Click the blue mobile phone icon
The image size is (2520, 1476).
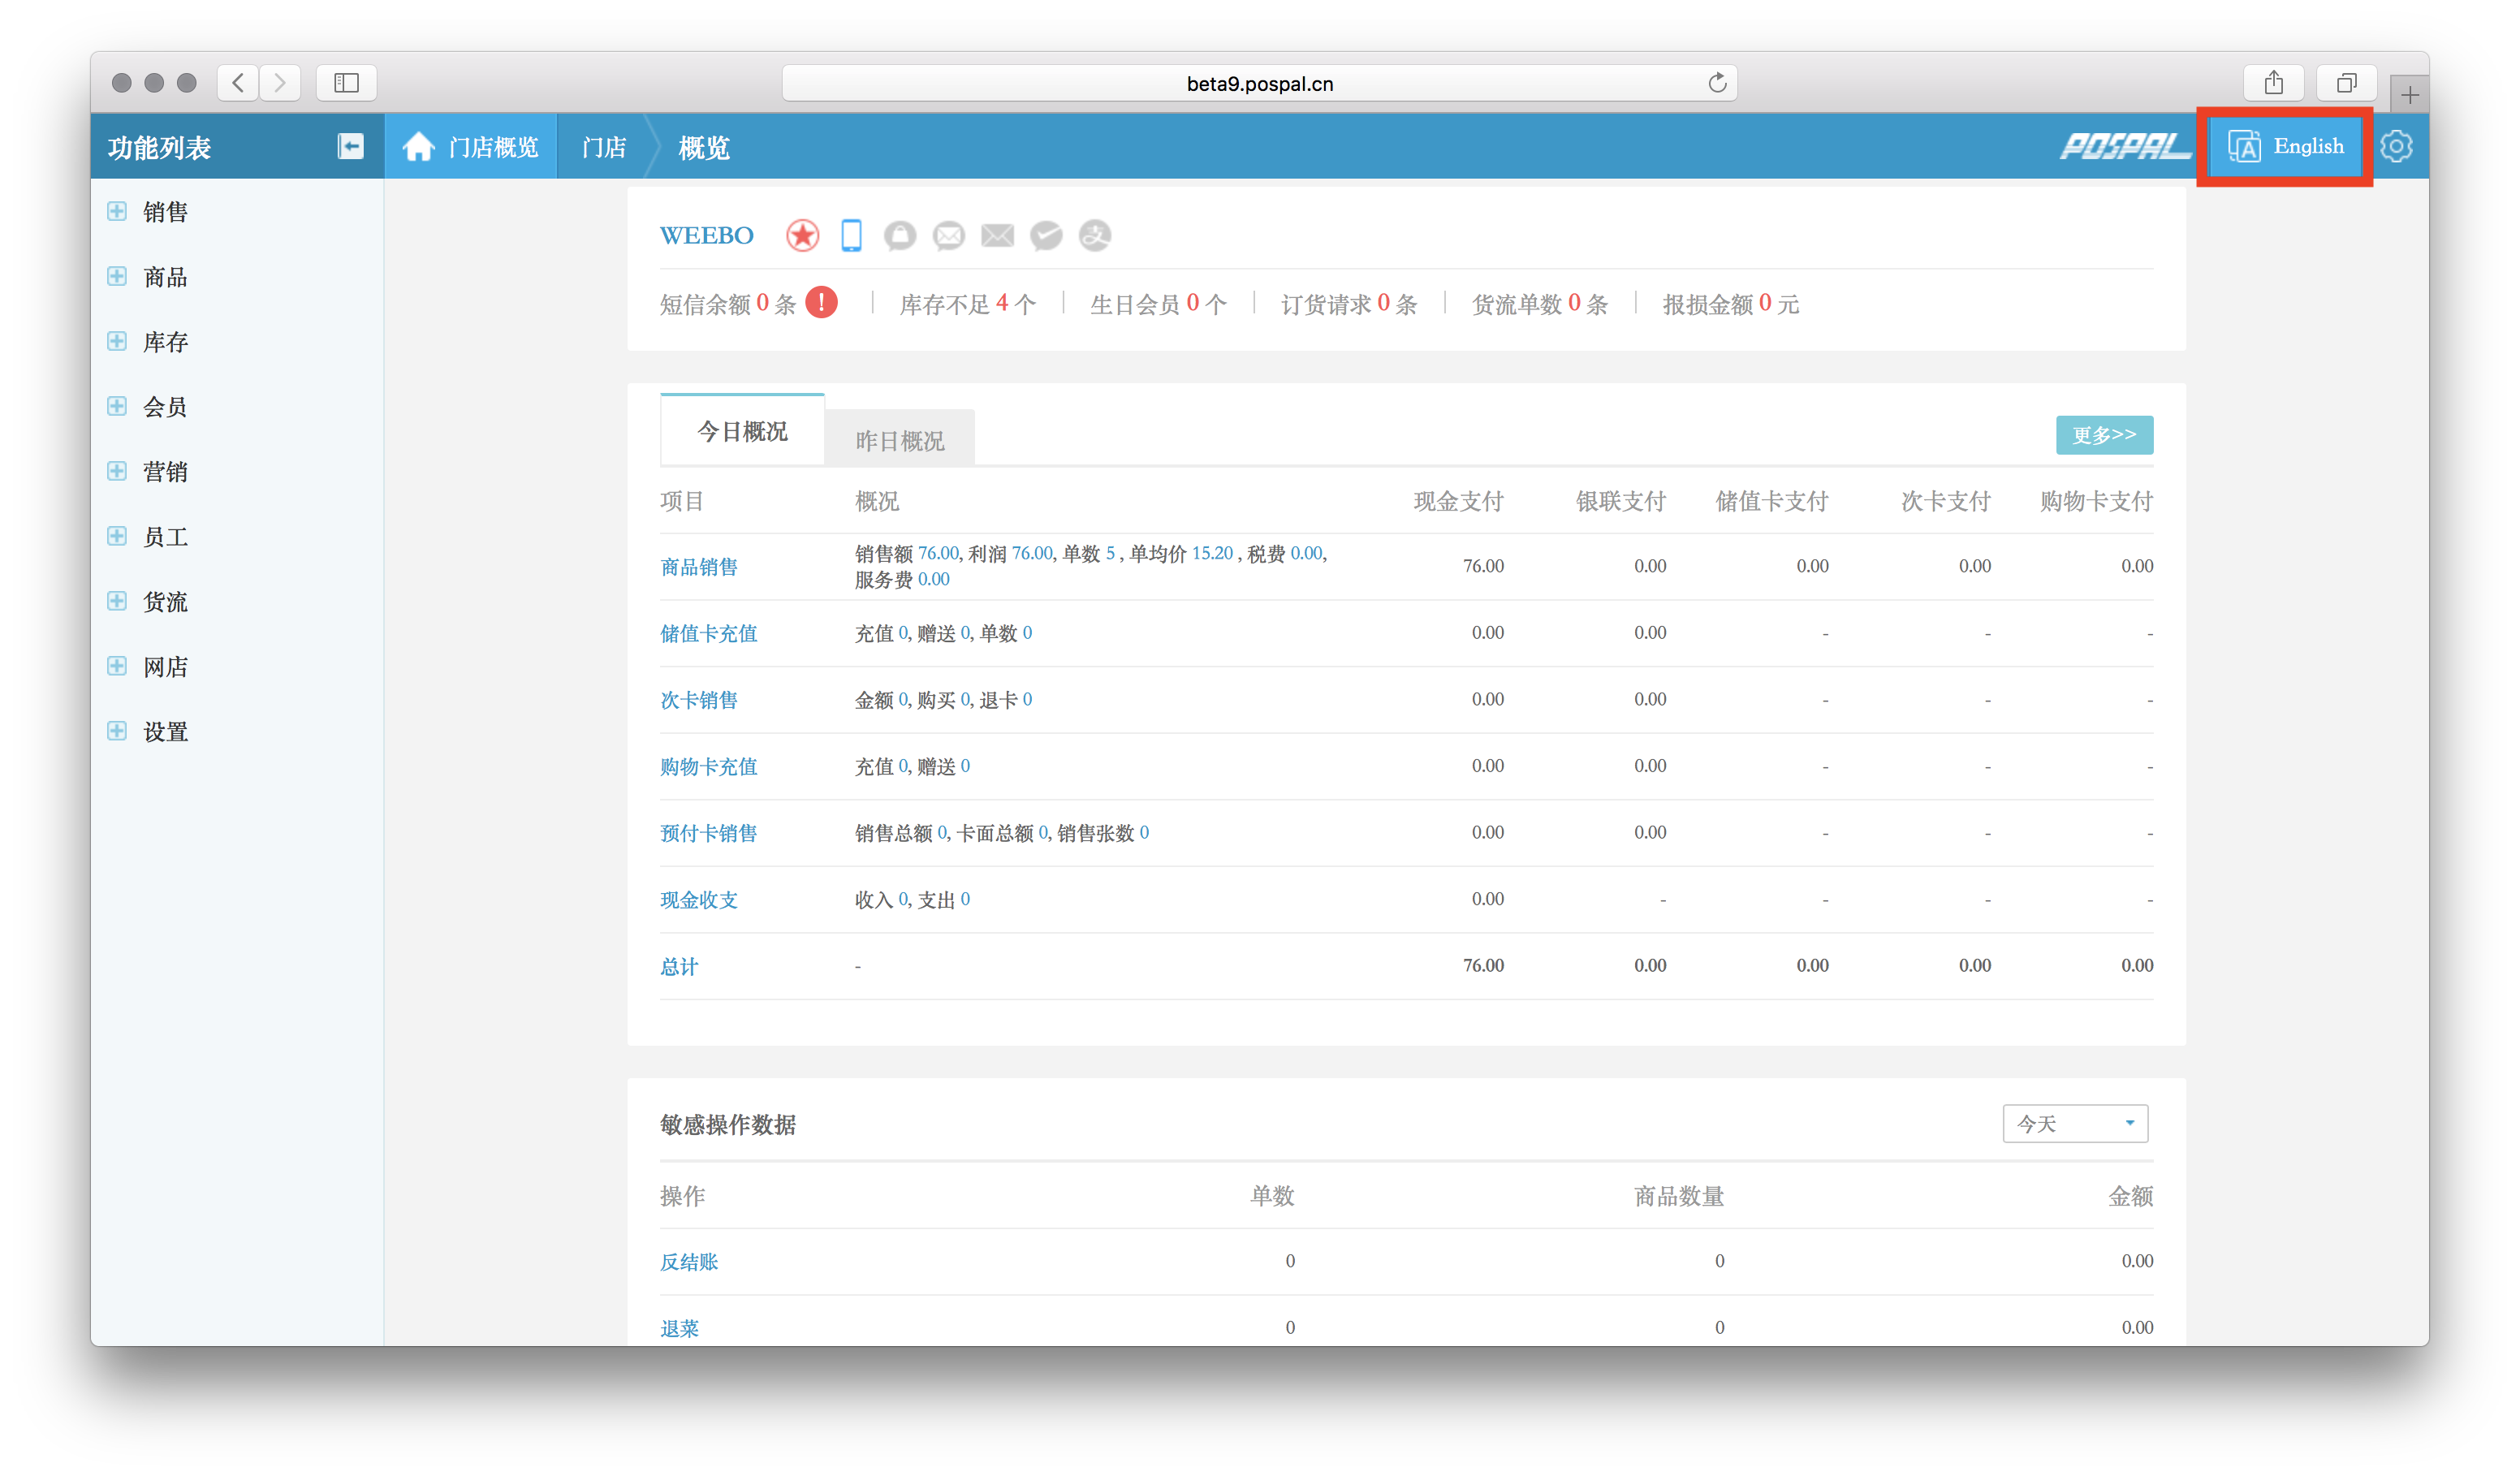tap(851, 236)
